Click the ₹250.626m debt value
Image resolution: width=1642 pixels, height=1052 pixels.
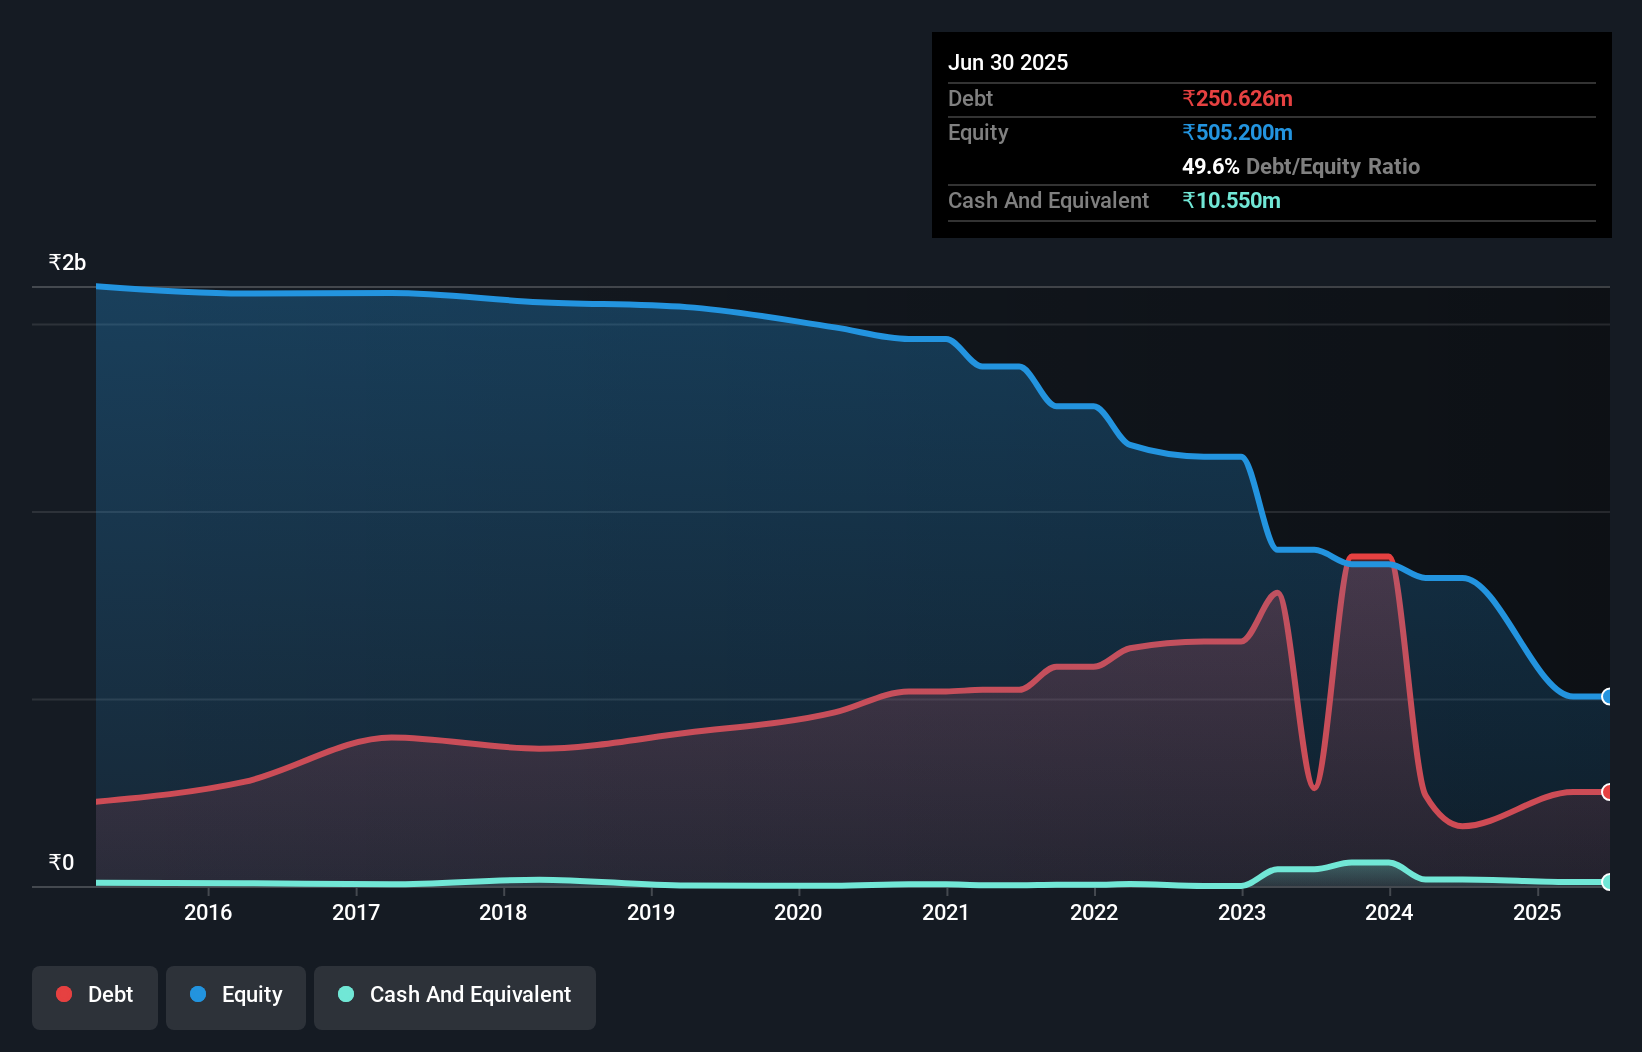click(1237, 98)
